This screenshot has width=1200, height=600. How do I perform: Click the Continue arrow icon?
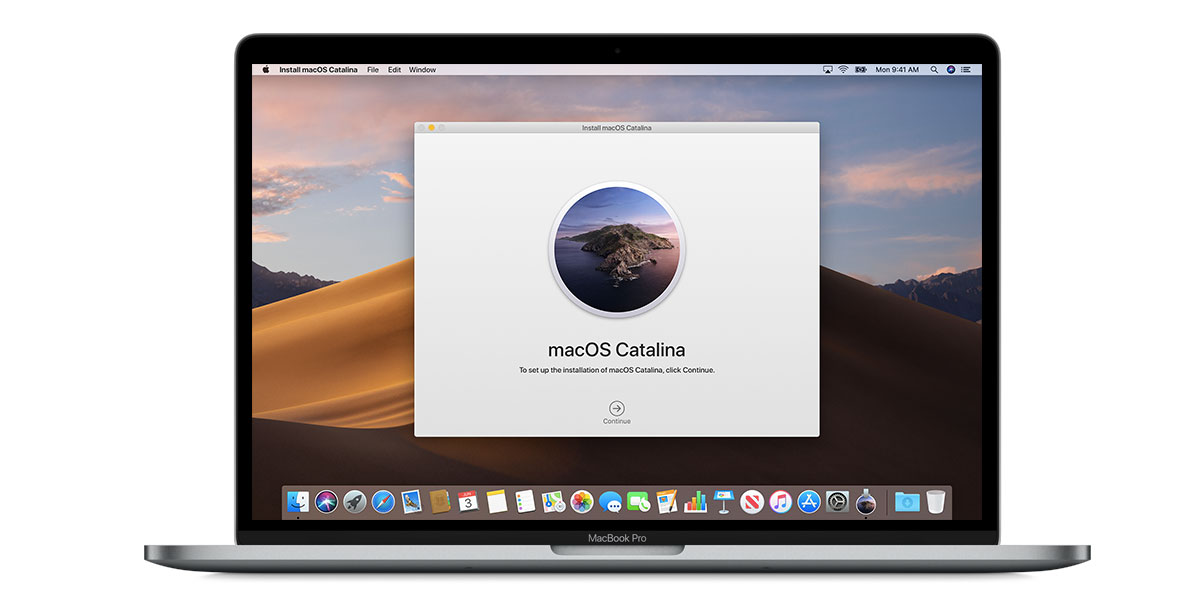coord(617,408)
